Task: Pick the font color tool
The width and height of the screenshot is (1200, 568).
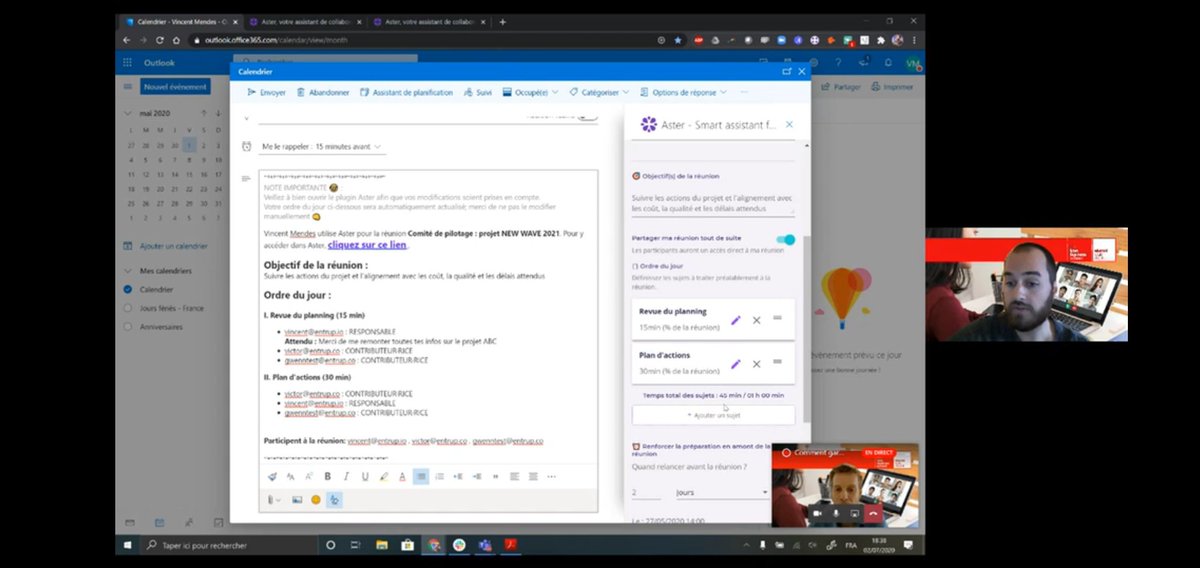Action: [402, 476]
